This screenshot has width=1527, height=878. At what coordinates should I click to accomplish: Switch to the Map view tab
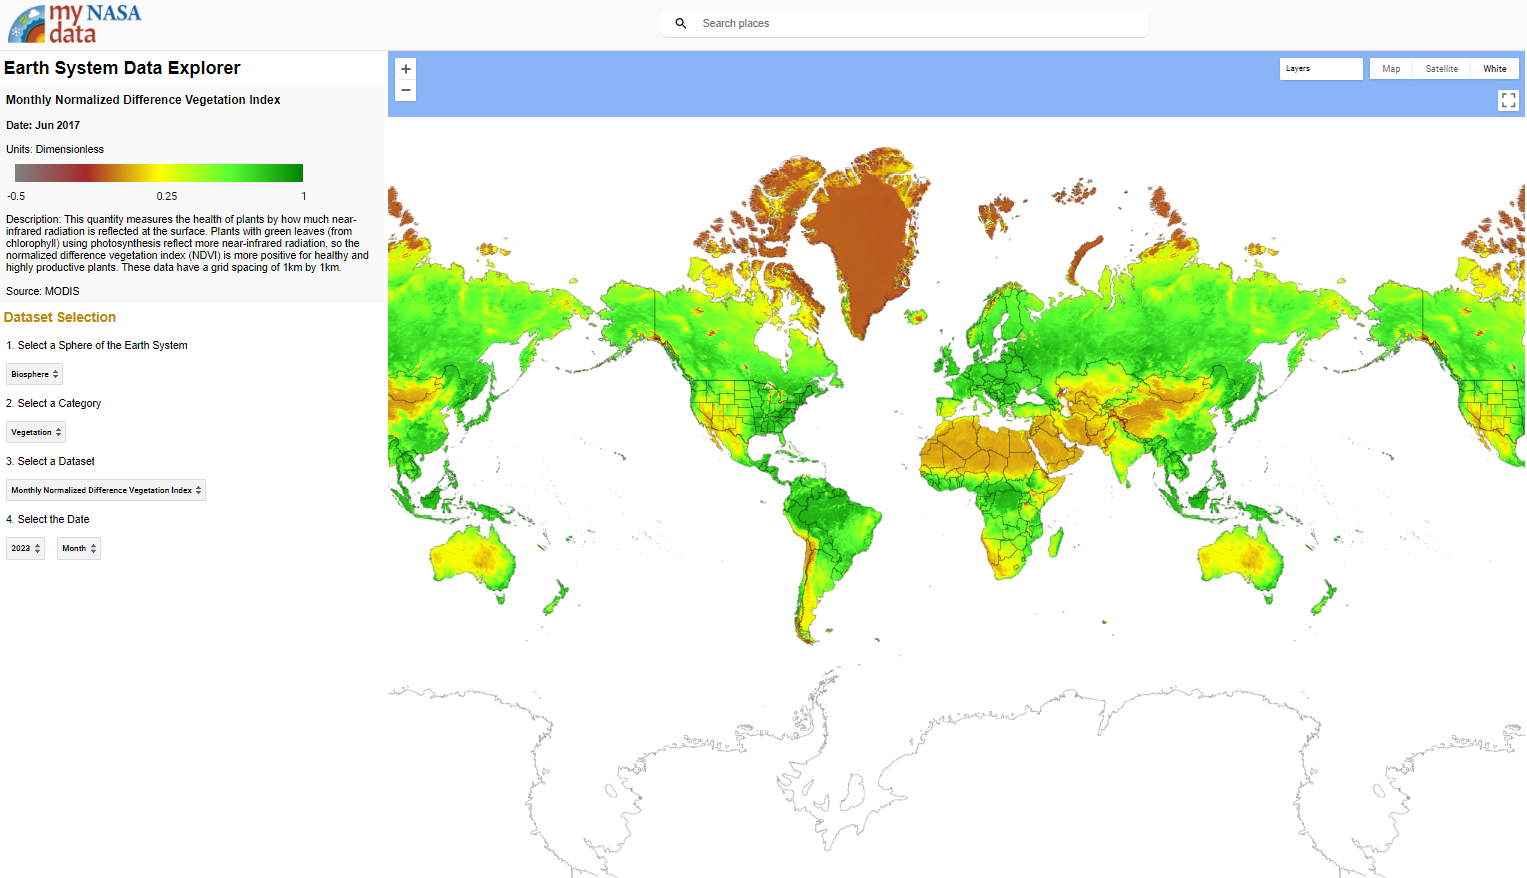1391,68
